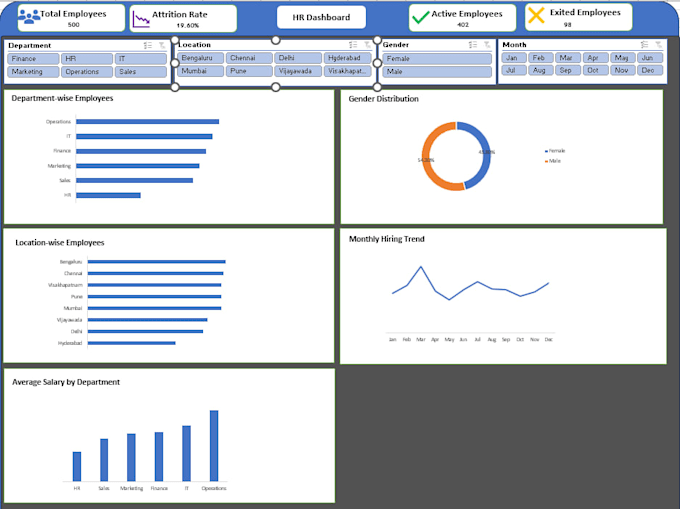Filter month to Sep
Image resolution: width=680 pixels, height=509 pixels.
(x=568, y=70)
